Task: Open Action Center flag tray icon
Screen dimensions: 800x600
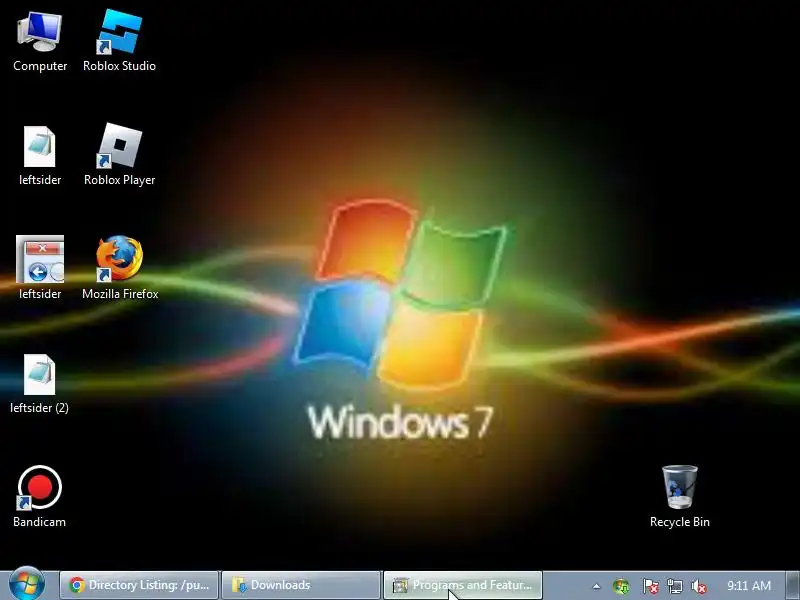Action: [650, 586]
